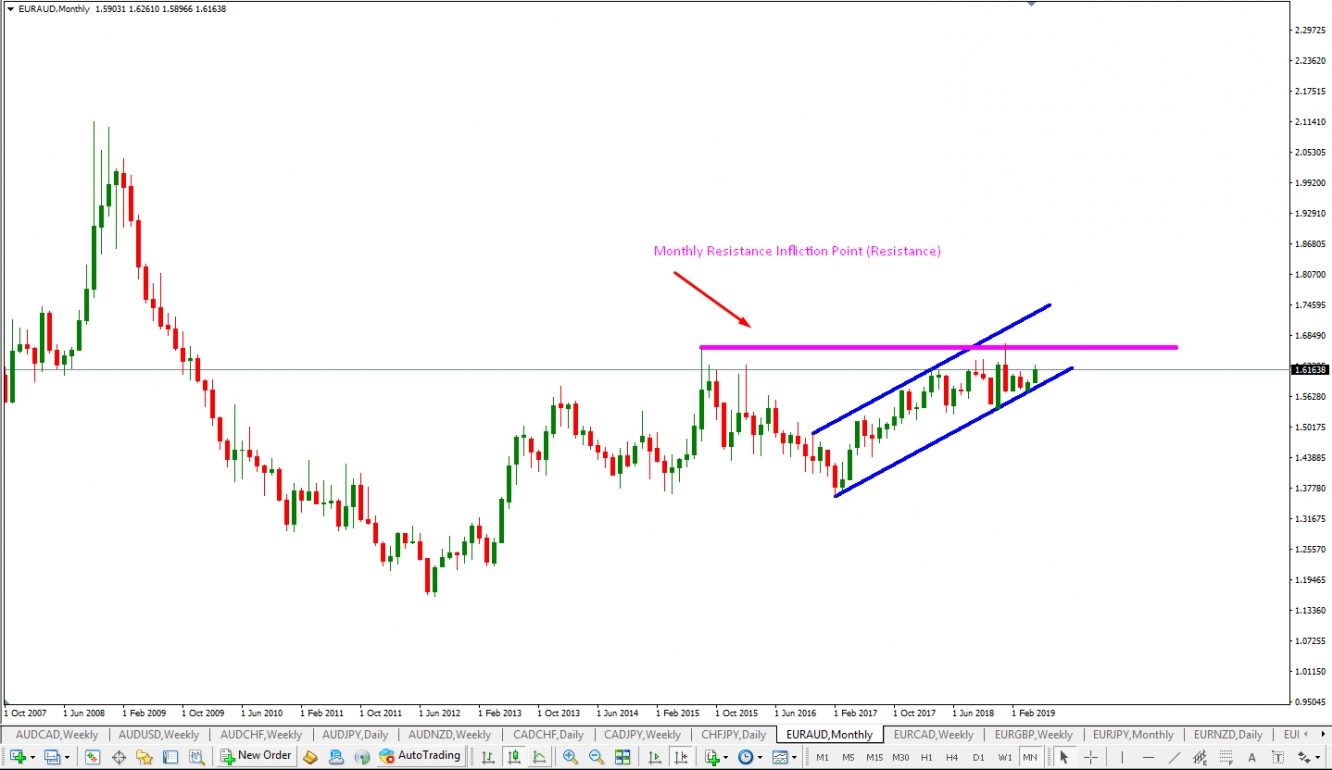The image size is (1332, 770).
Task: Launch MetaEditor from the yellow book icon
Action: [x=310, y=757]
